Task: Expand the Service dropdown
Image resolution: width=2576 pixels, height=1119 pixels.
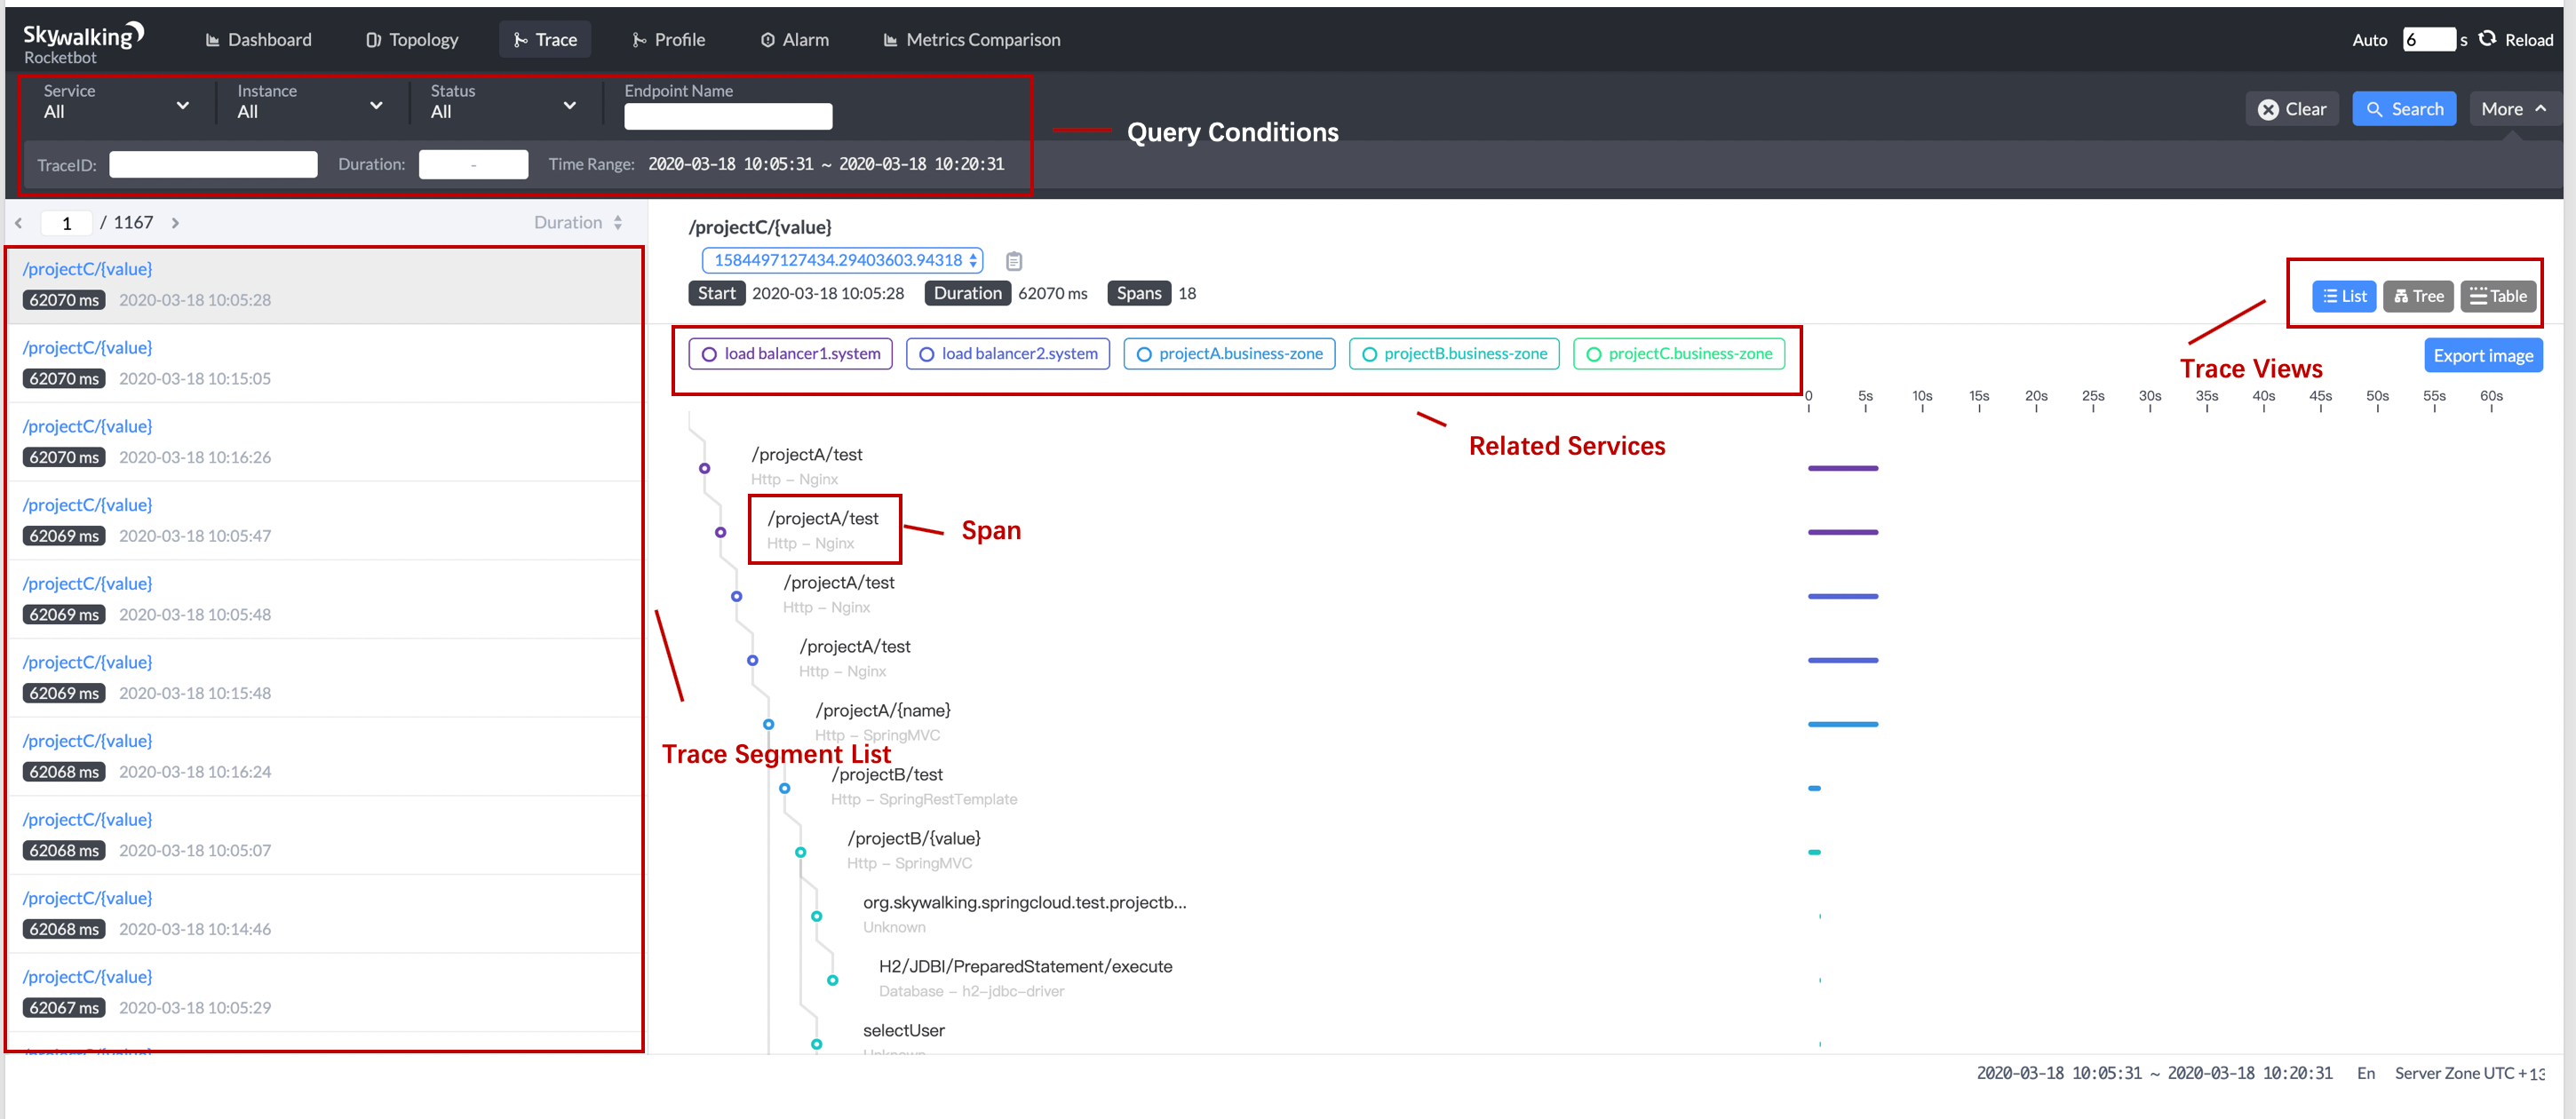Action: (115, 102)
